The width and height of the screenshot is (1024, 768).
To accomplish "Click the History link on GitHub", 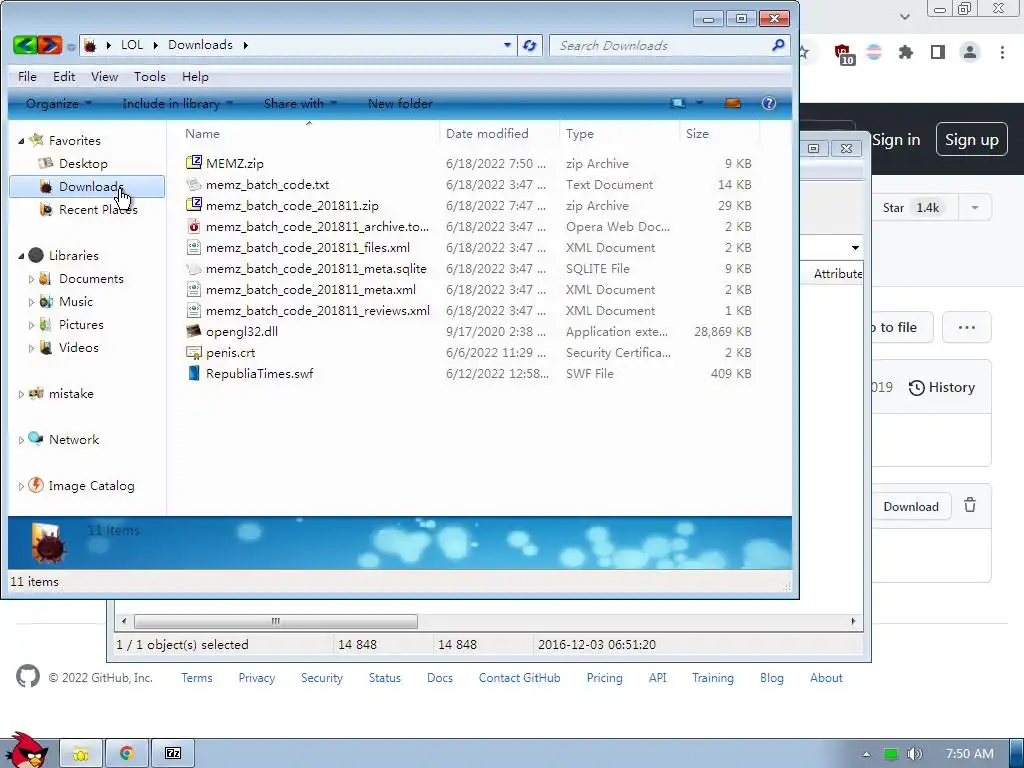I will point(942,387).
